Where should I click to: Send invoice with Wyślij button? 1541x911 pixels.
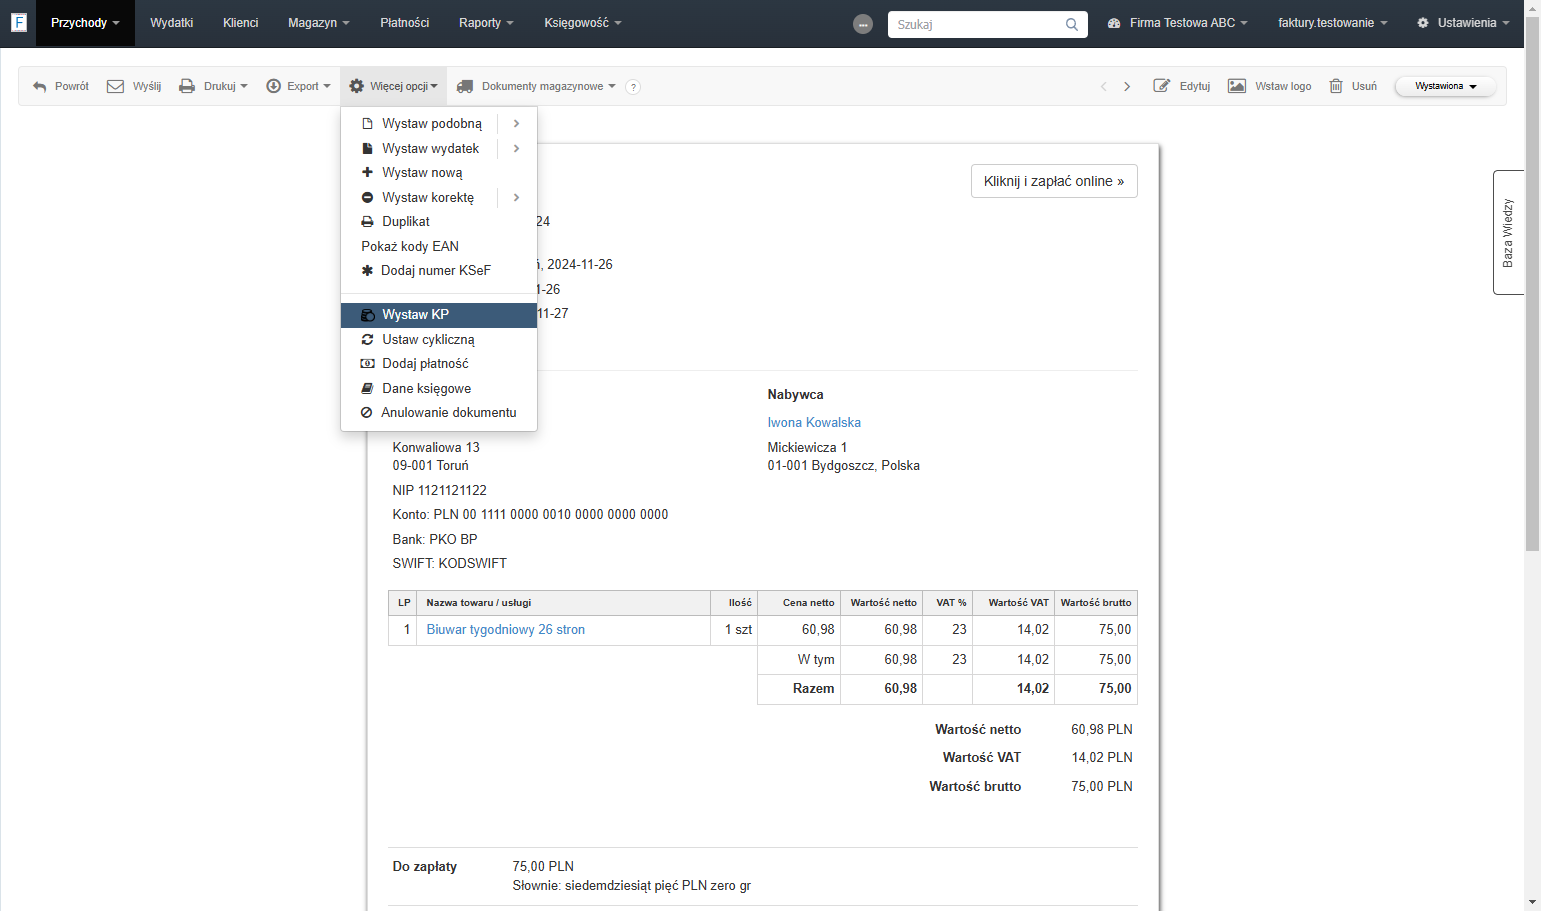click(134, 87)
